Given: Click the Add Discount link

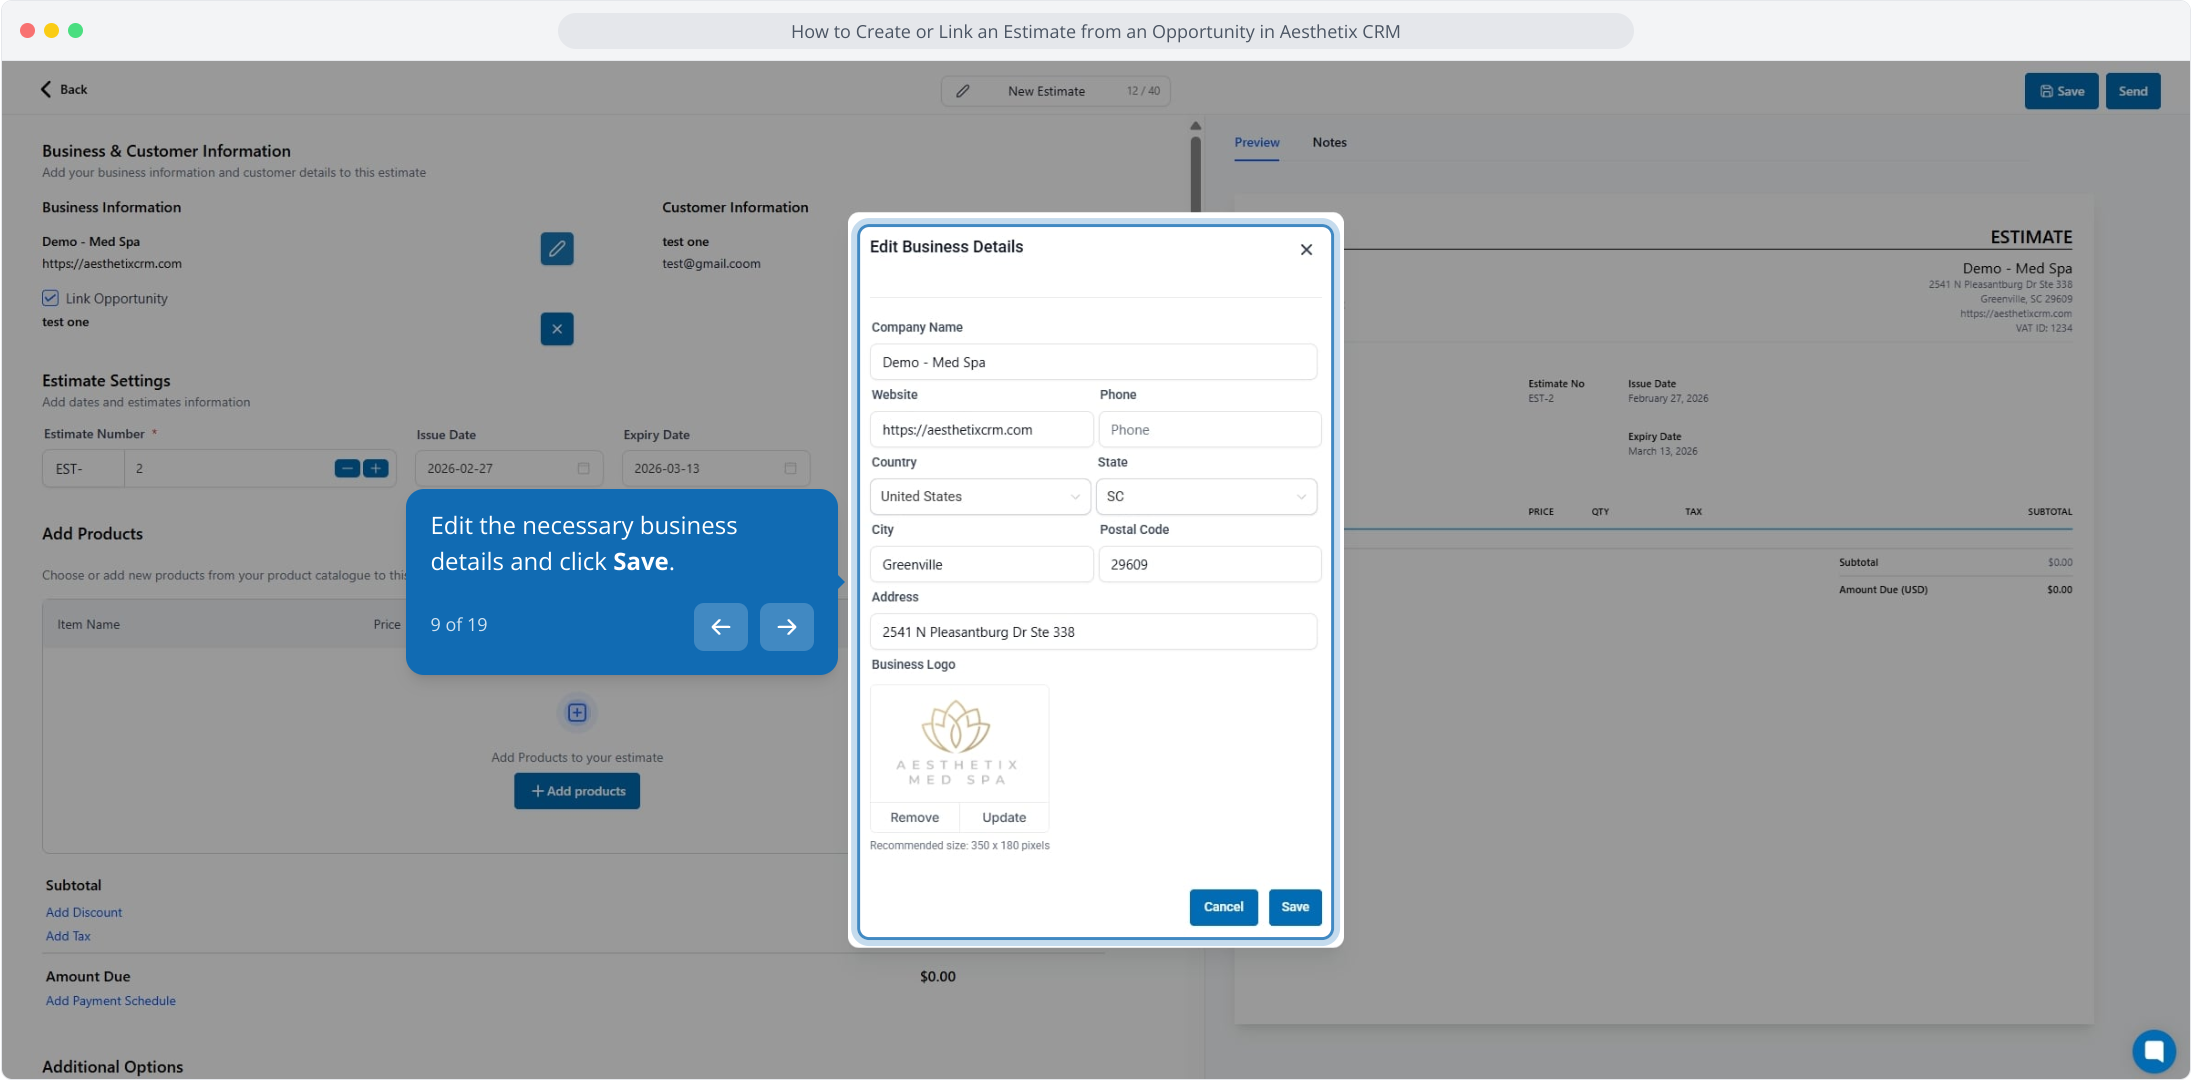Looking at the screenshot, I should pyautogui.click(x=84, y=912).
